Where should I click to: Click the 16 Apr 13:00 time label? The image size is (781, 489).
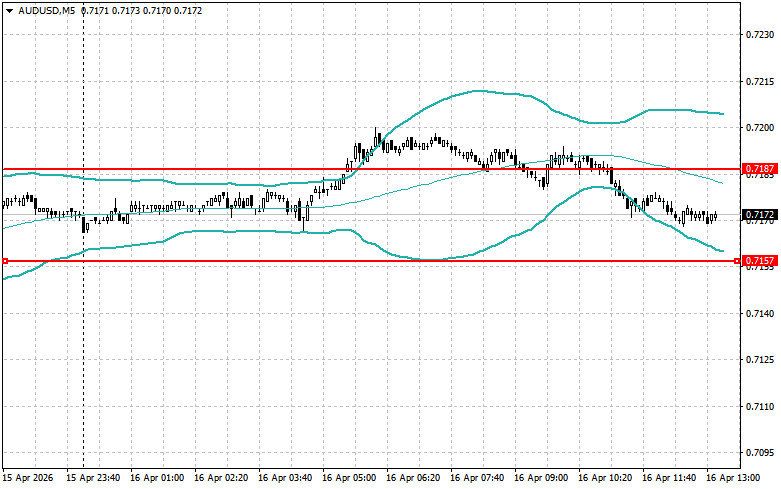tap(733, 478)
